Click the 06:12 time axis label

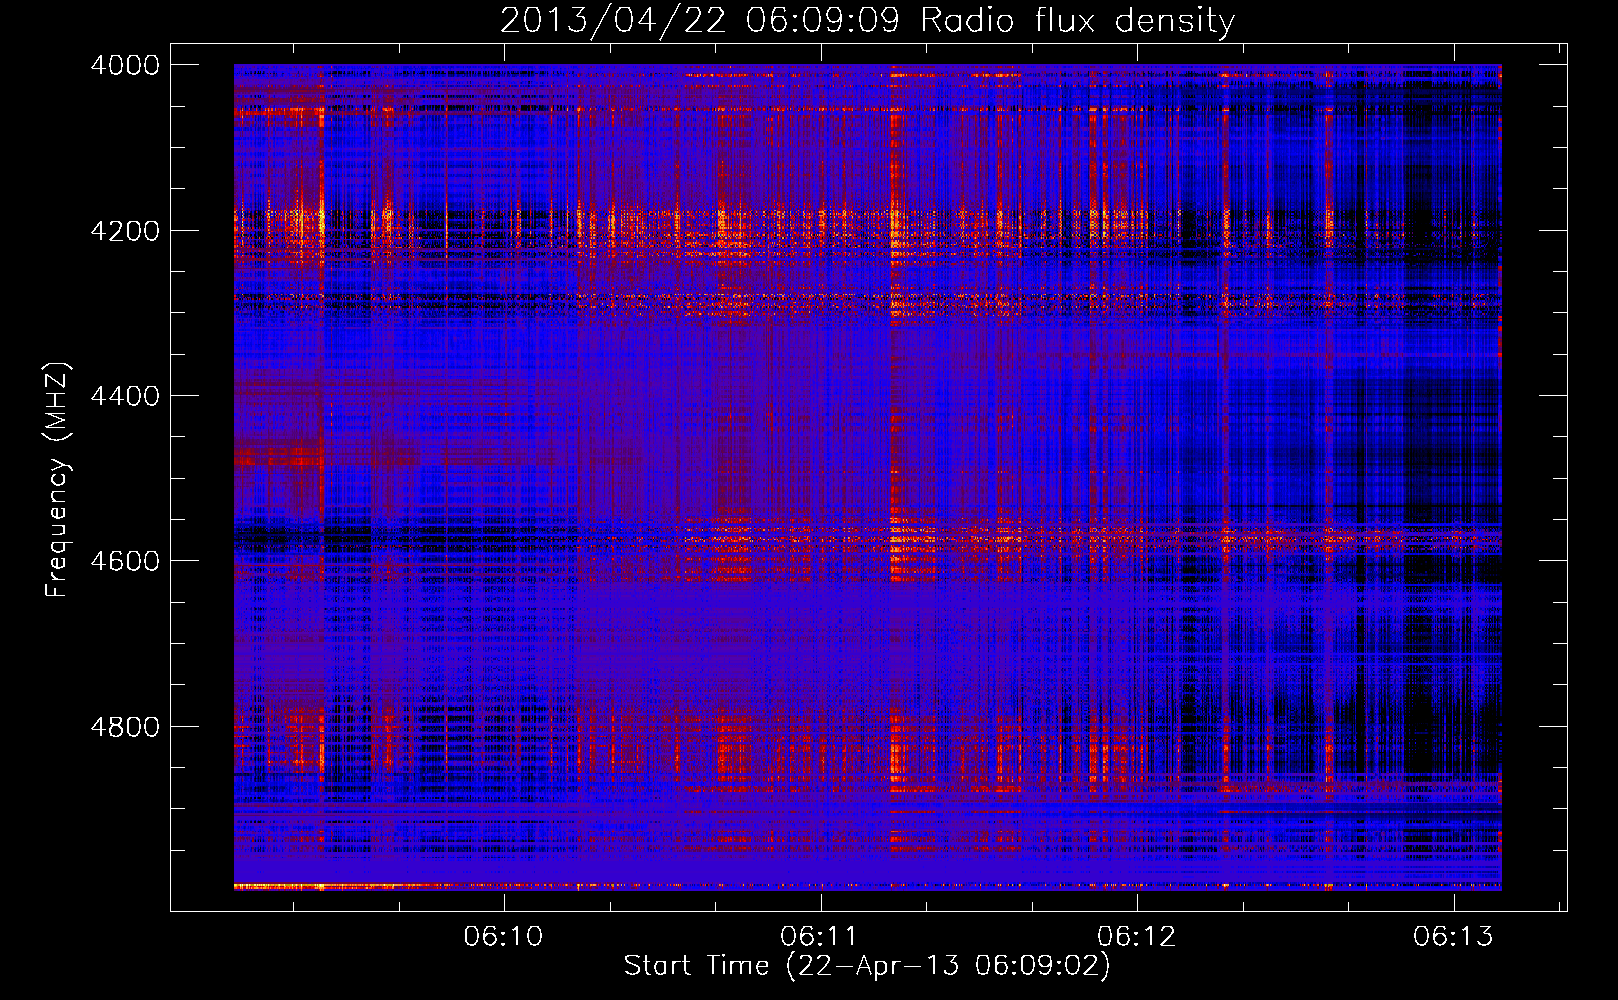pos(1136,936)
